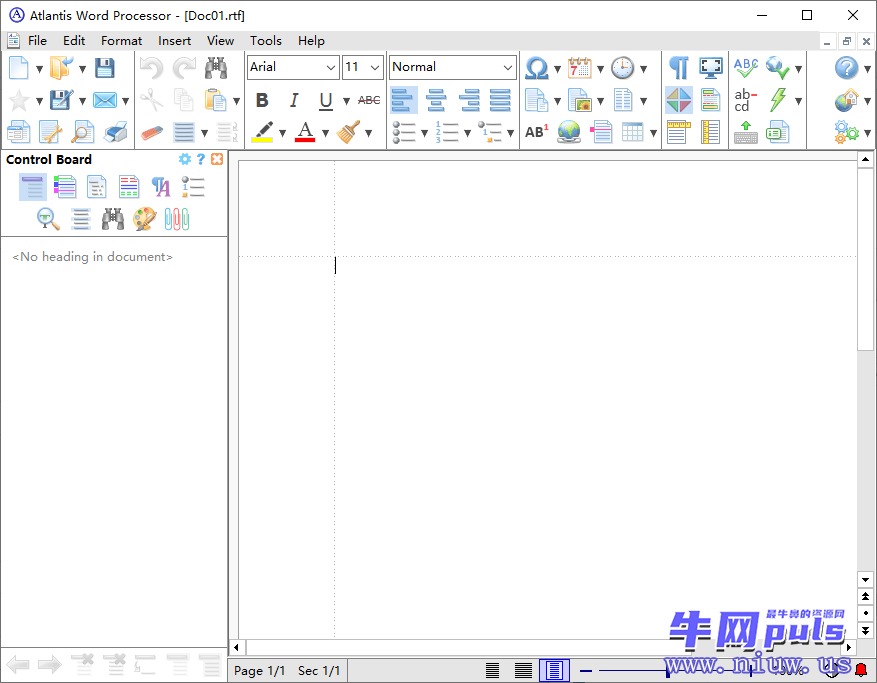Viewport: 877px width, 683px height.
Task: Toggle Bold formatting
Action: click(x=262, y=100)
